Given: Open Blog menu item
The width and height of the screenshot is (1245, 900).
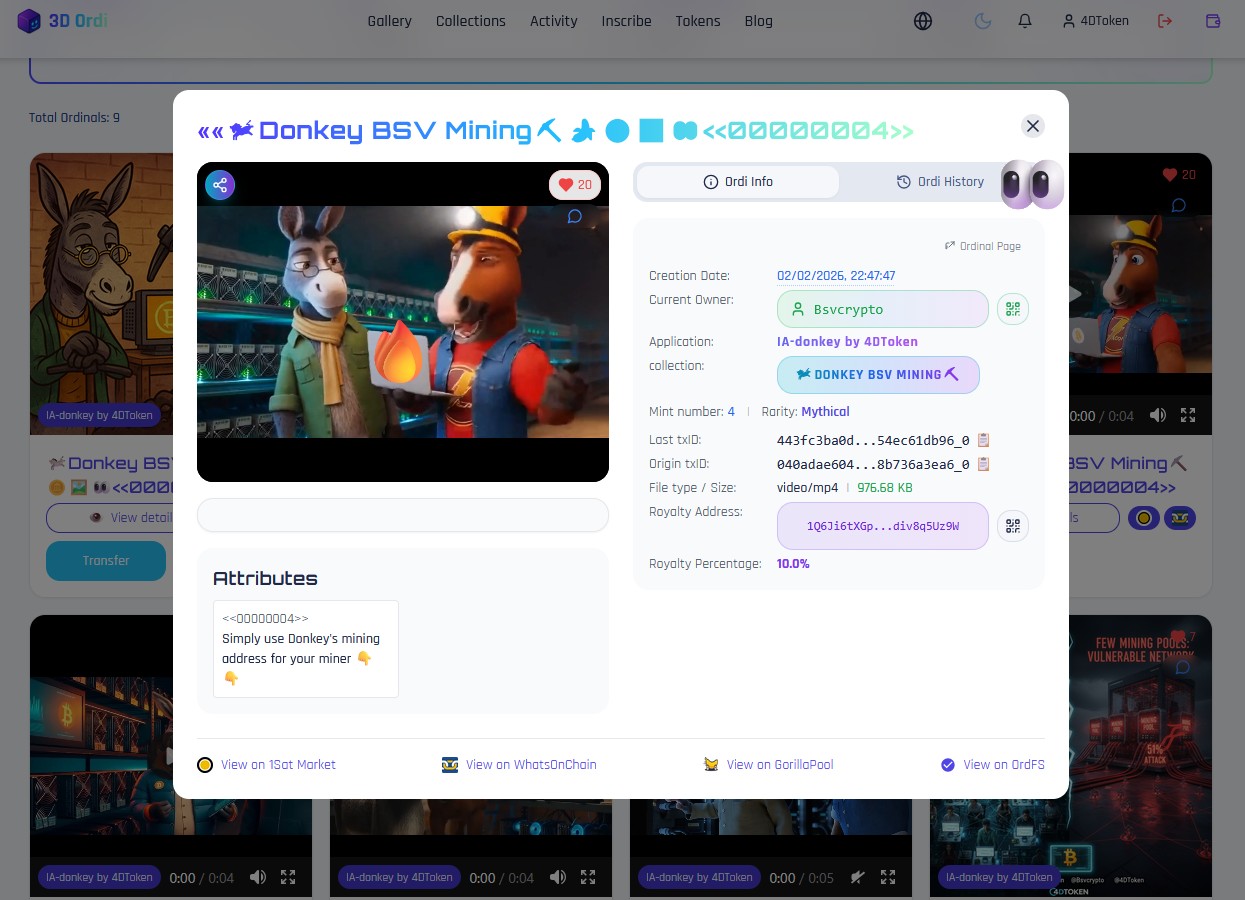Looking at the screenshot, I should (759, 21).
